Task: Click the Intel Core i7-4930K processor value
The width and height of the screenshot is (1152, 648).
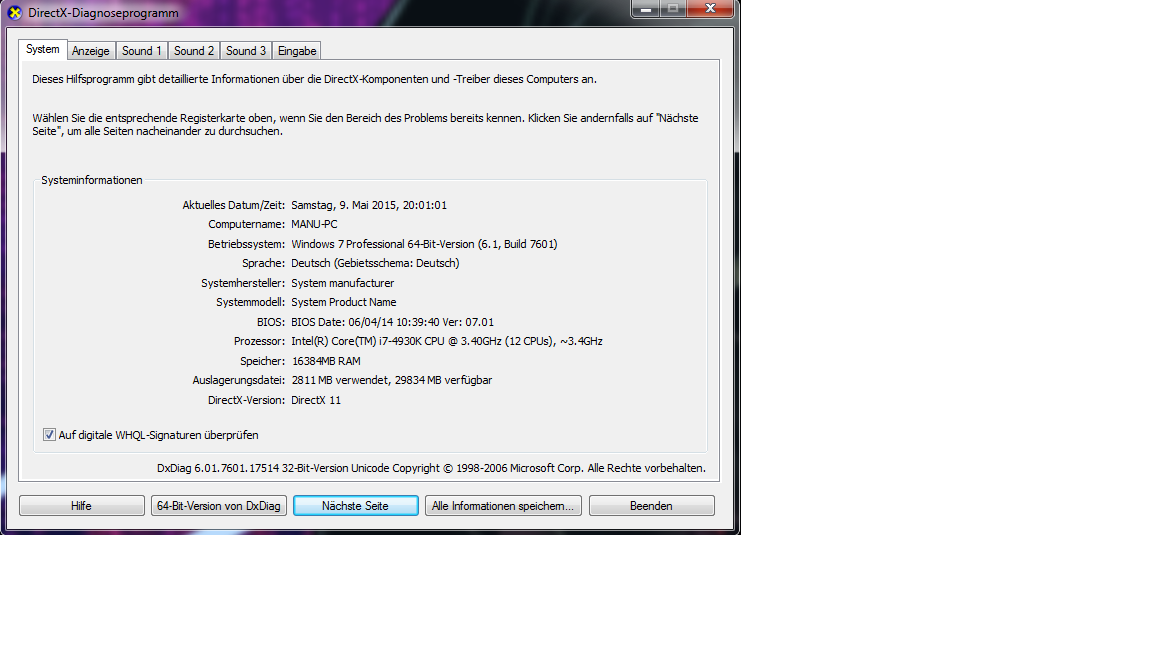Action: point(447,341)
